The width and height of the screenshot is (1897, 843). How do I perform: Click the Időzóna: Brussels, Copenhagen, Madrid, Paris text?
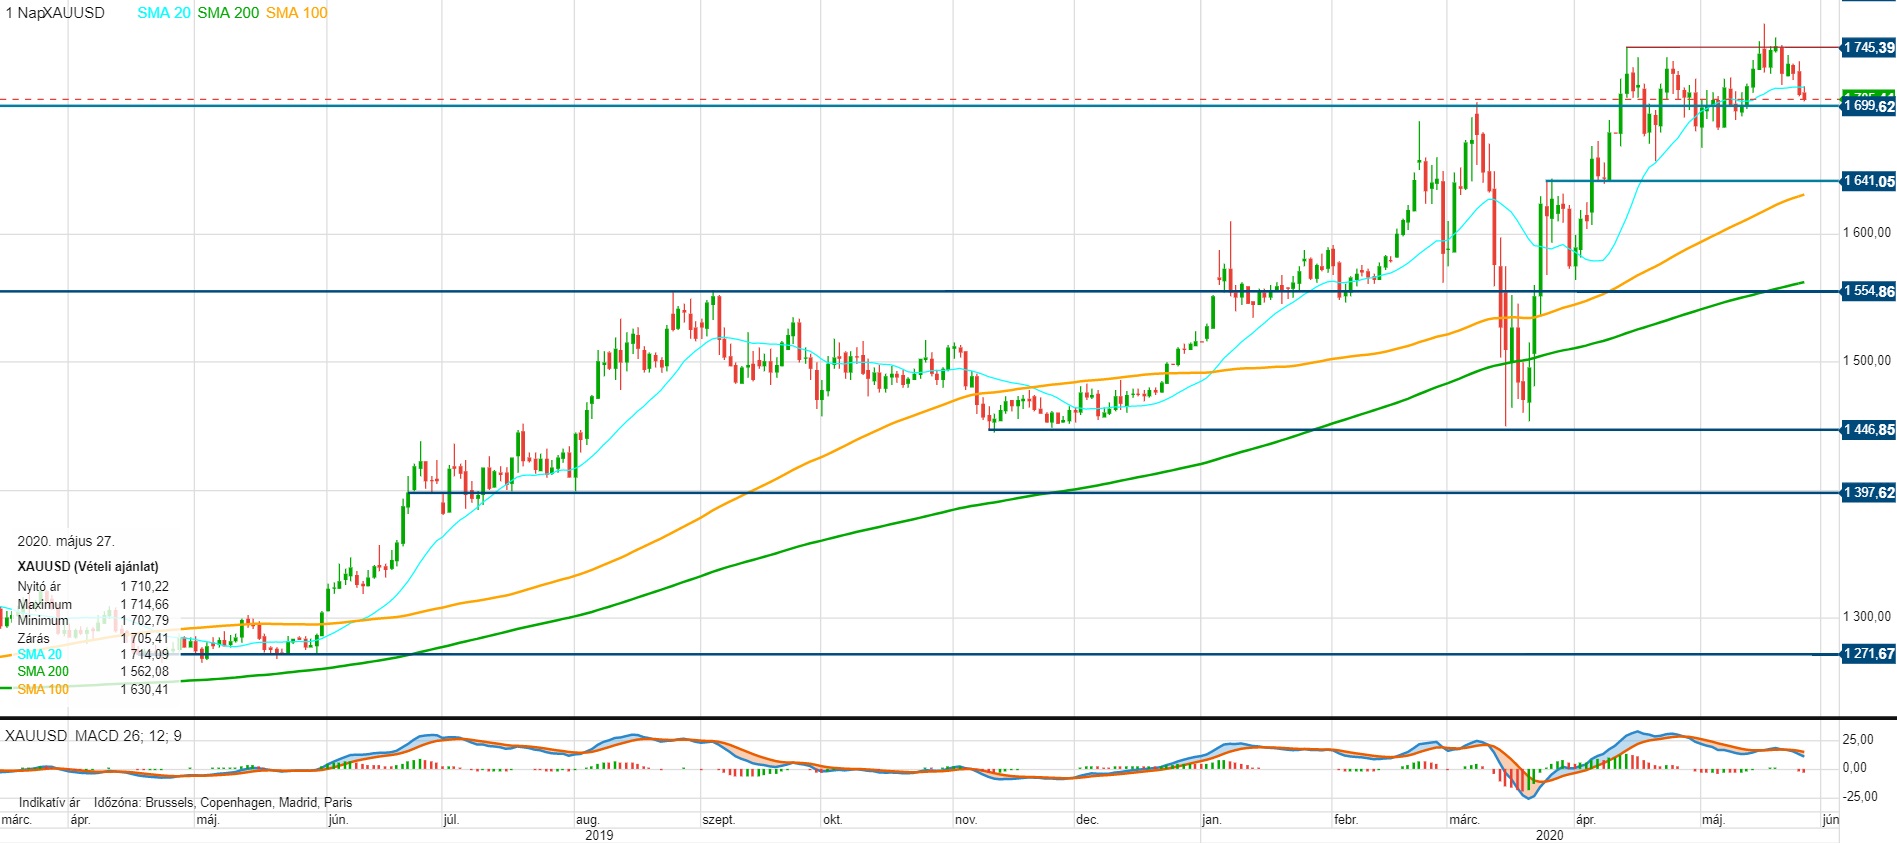click(x=223, y=803)
